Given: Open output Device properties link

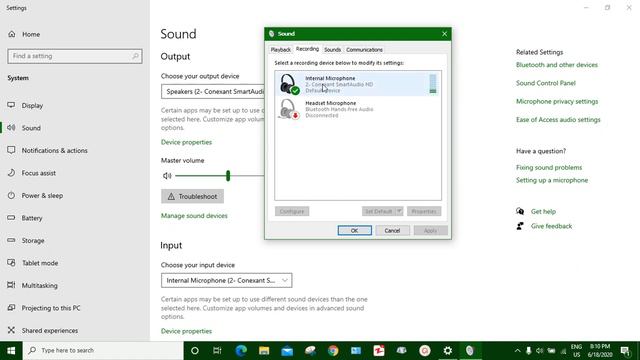Looking at the screenshot, I should (x=186, y=142).
